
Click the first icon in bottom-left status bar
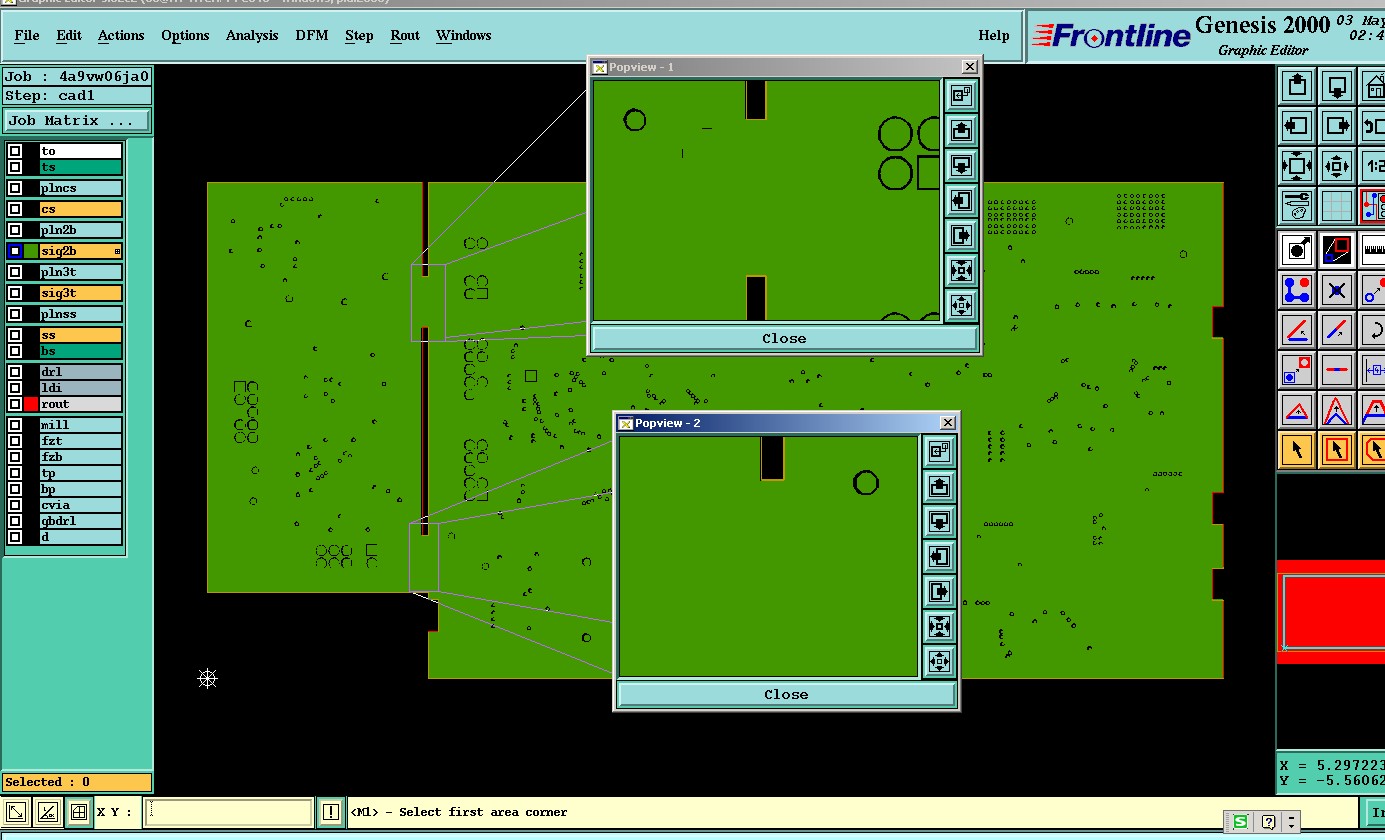click(16, 812)
